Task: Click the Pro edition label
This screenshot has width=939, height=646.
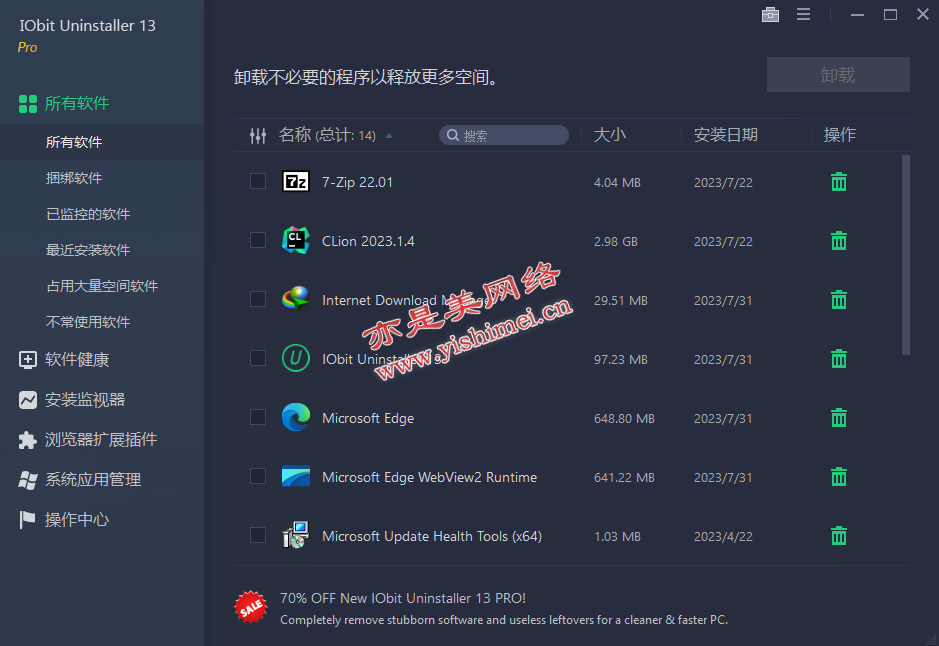Action: point(28,47)
